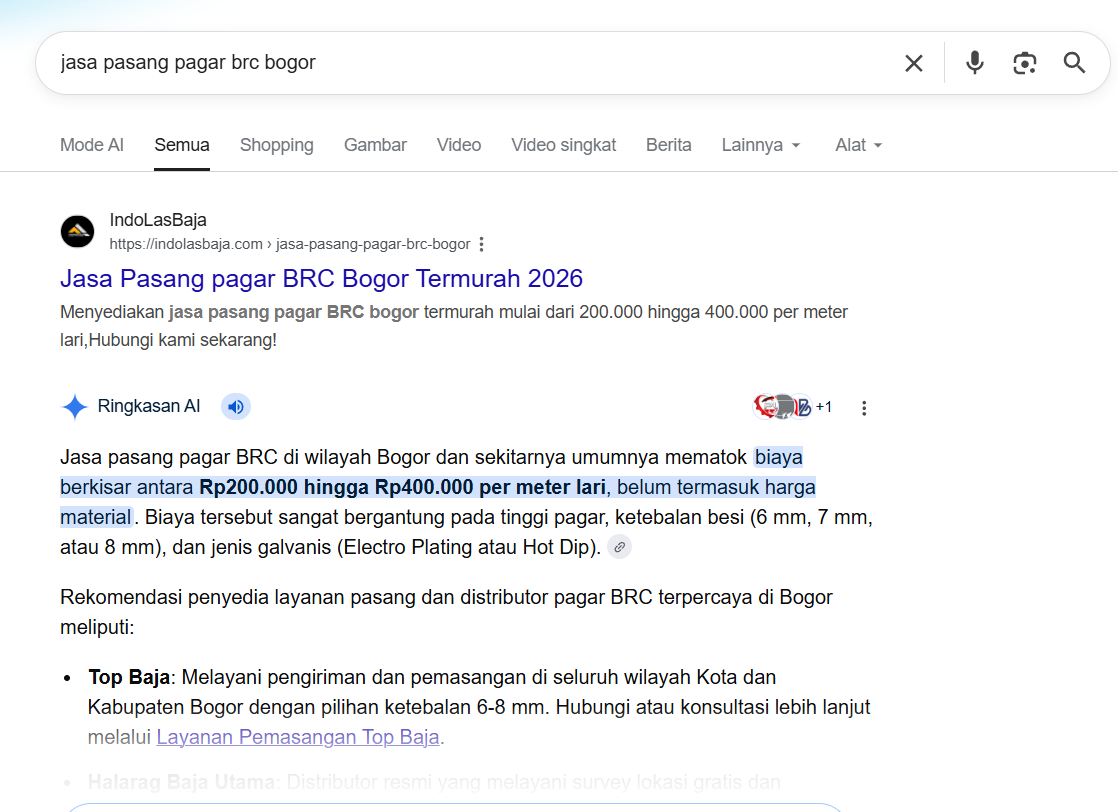Click the IndoLasBaja site favicon
This screenshot has width=1118, height=812.
pyautogui.click(x=77, y=232)
